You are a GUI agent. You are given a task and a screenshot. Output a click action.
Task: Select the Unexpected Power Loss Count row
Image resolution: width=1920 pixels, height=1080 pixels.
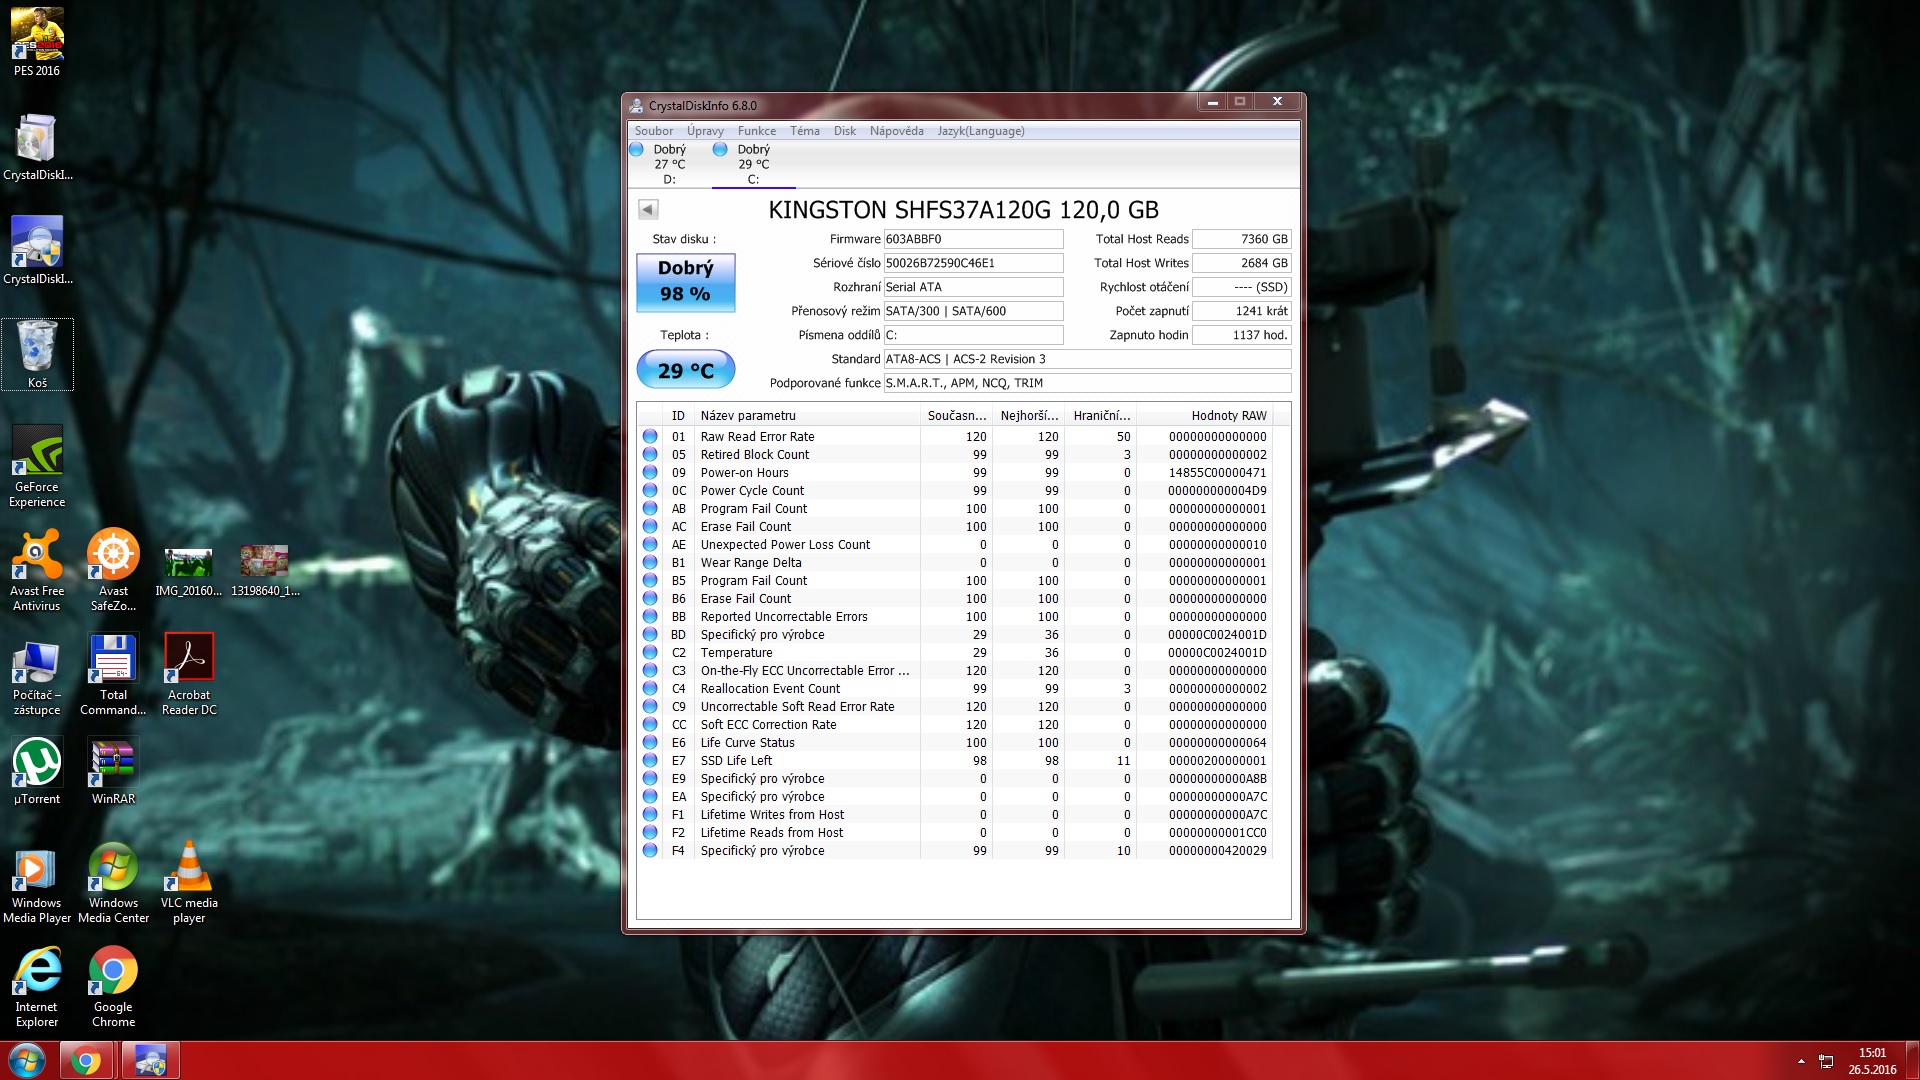click(x=956, y=545)
